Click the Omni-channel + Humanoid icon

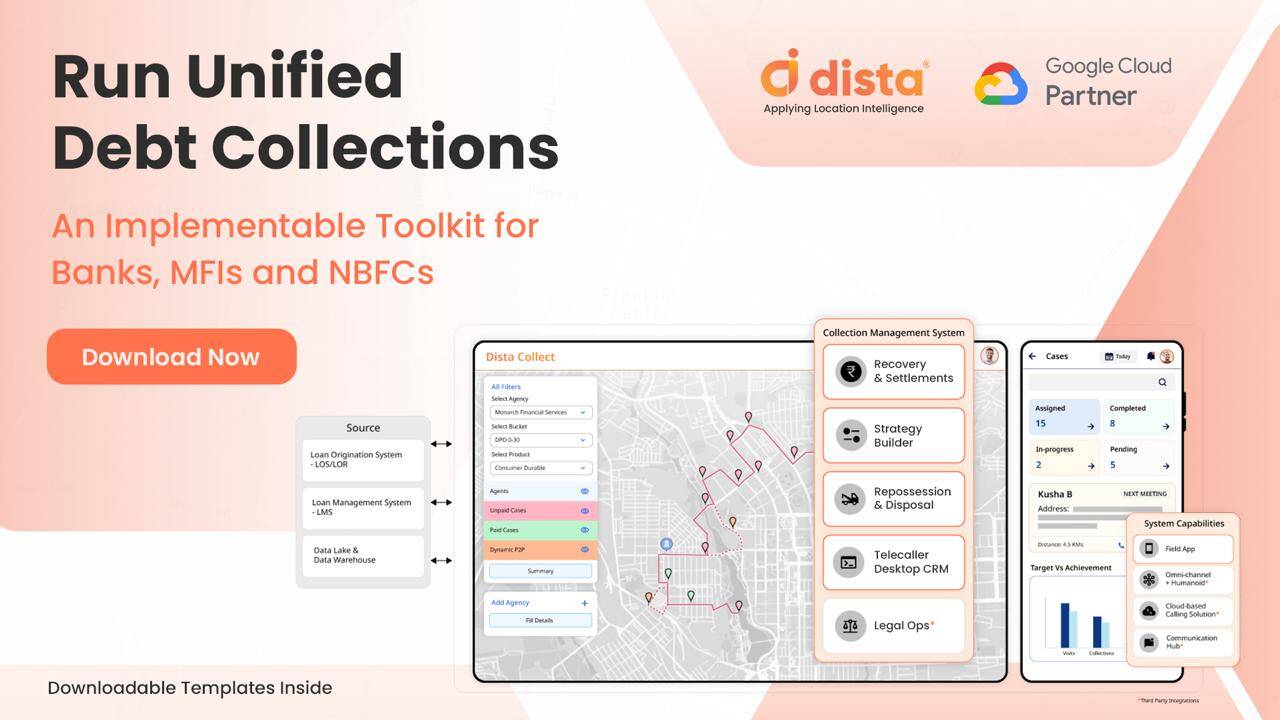pos(1149,579)
